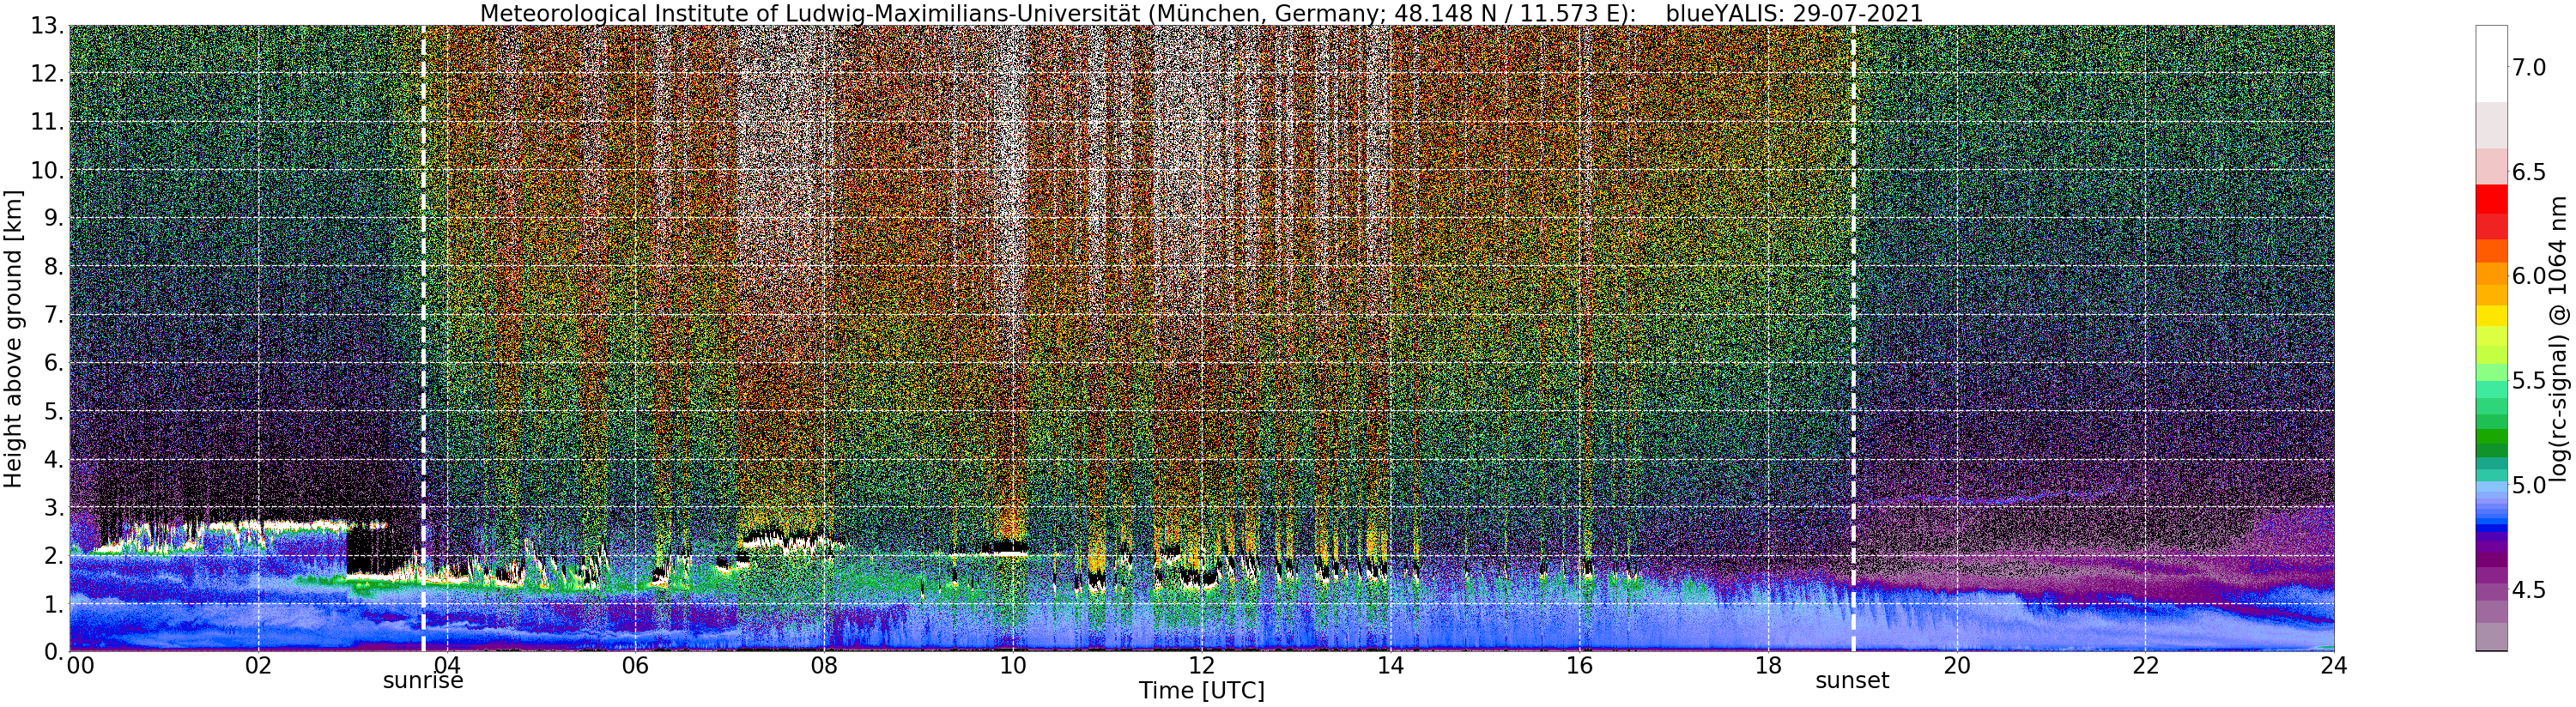Screen dimensions: 2576x707
Task: Click the height axis tick '13.'
Action: click(x=47, y=25)
